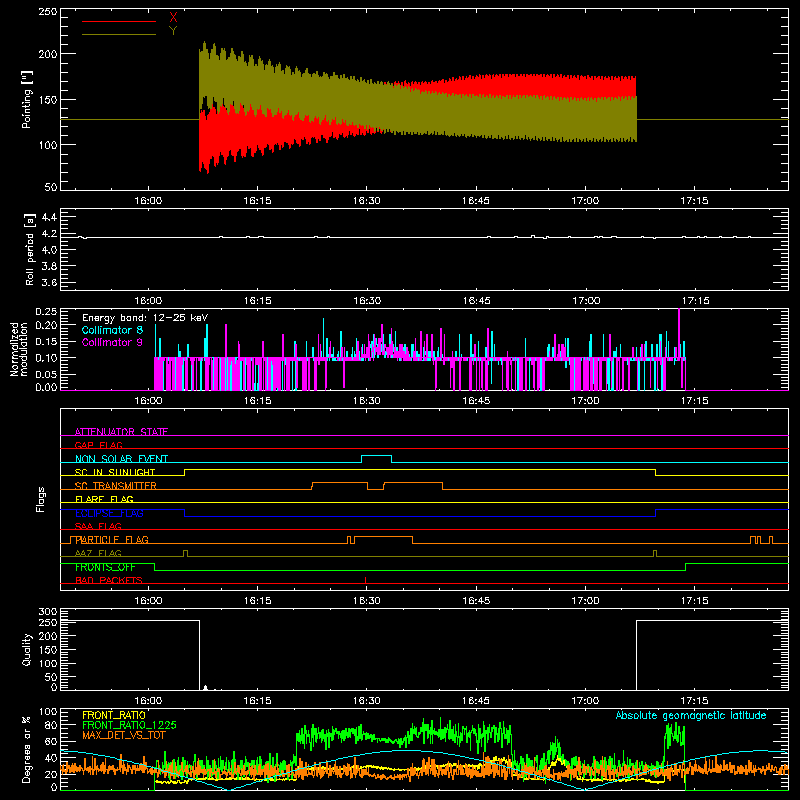Image resolution: width=800 pixels, height=800 pixels.
Task: Click the Pointing axis title
Action: coord(27,99)
